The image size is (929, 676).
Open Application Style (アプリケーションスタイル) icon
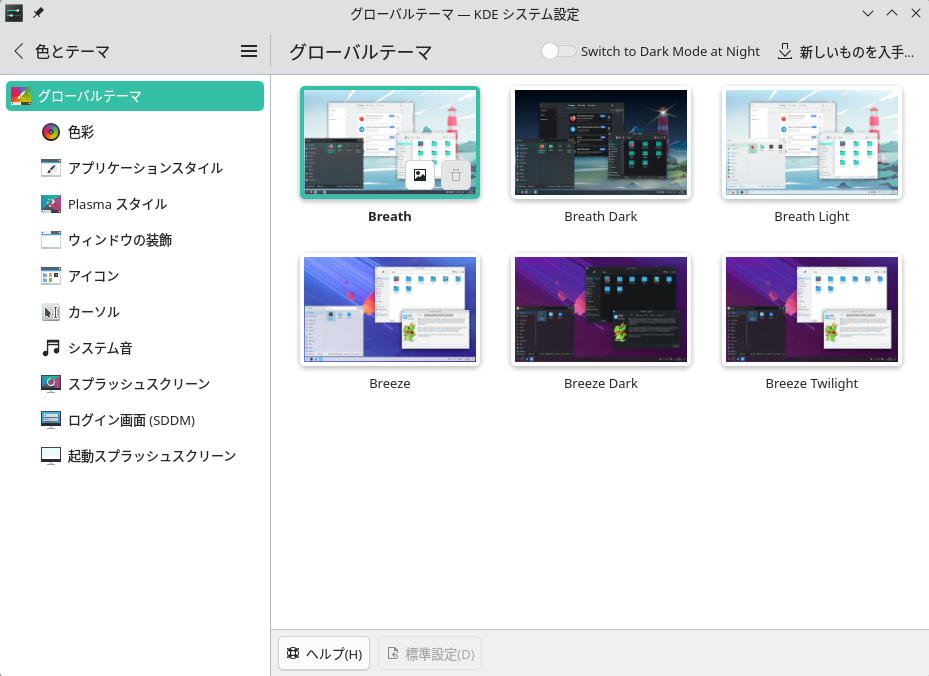(x=51, y=168)
